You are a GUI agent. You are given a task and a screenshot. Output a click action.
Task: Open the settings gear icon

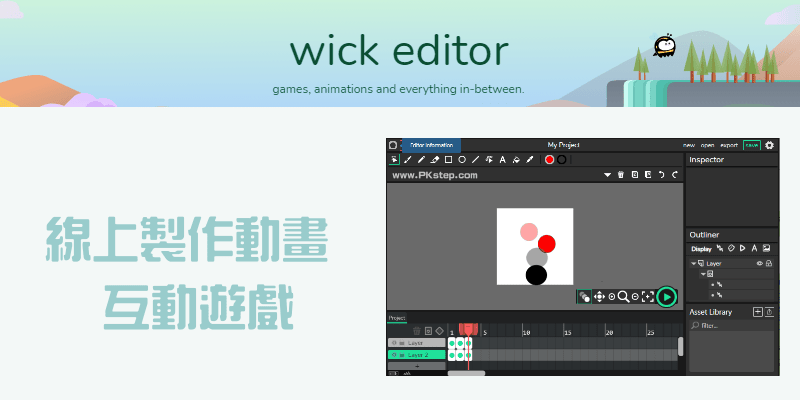pos(769,145)
